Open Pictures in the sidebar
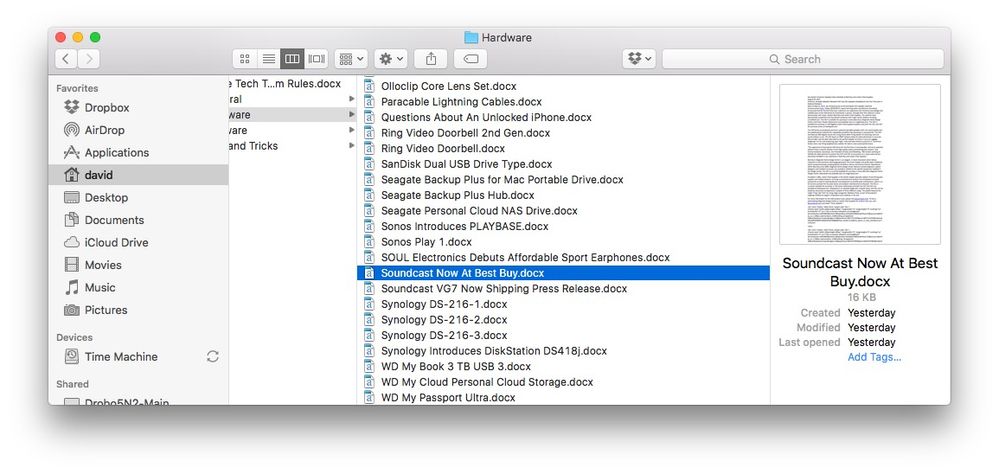The image size is (999, 474). (138, 310)
